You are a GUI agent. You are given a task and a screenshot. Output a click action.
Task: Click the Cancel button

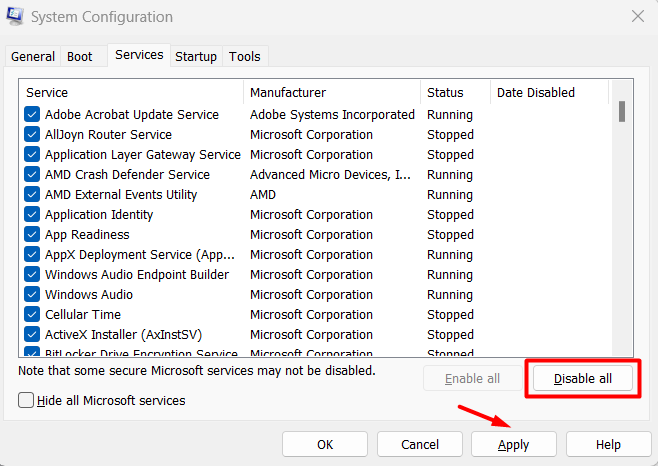tap(420, 444)
